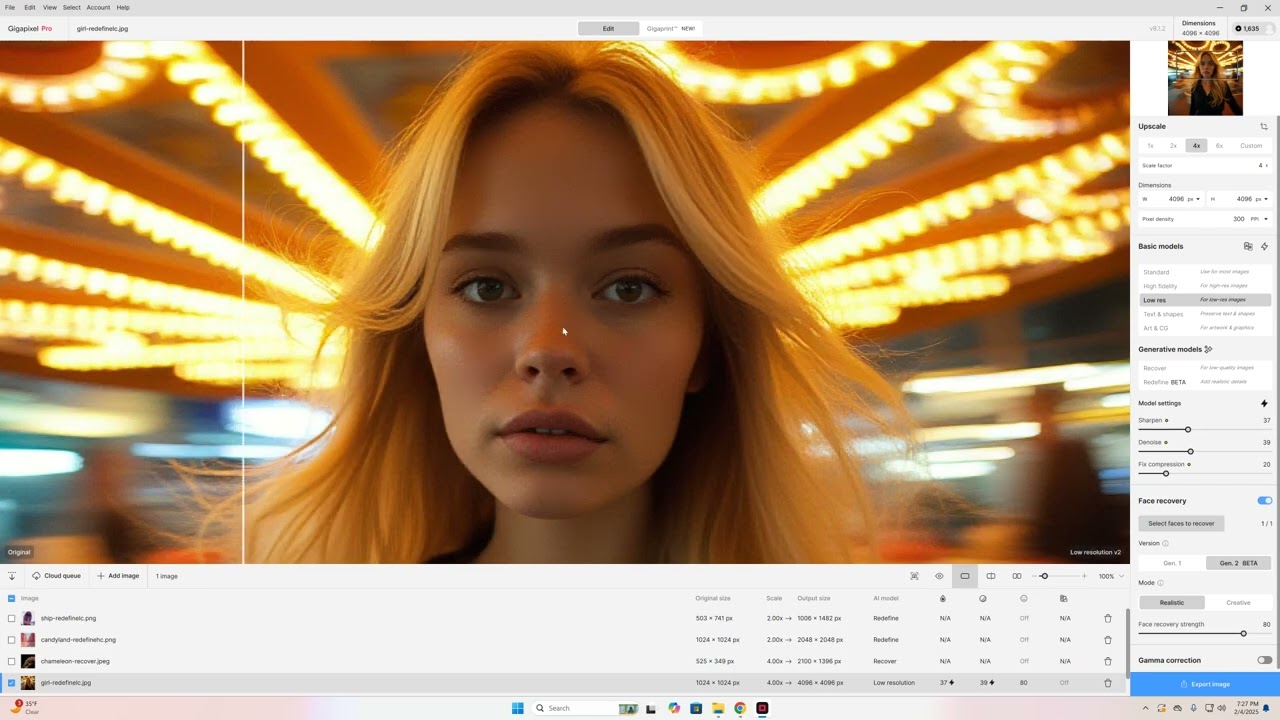Open the model comparison icon beside Basic models
The width and height of the screenshot is (1280, 720).
click(x=1248, y=246)
